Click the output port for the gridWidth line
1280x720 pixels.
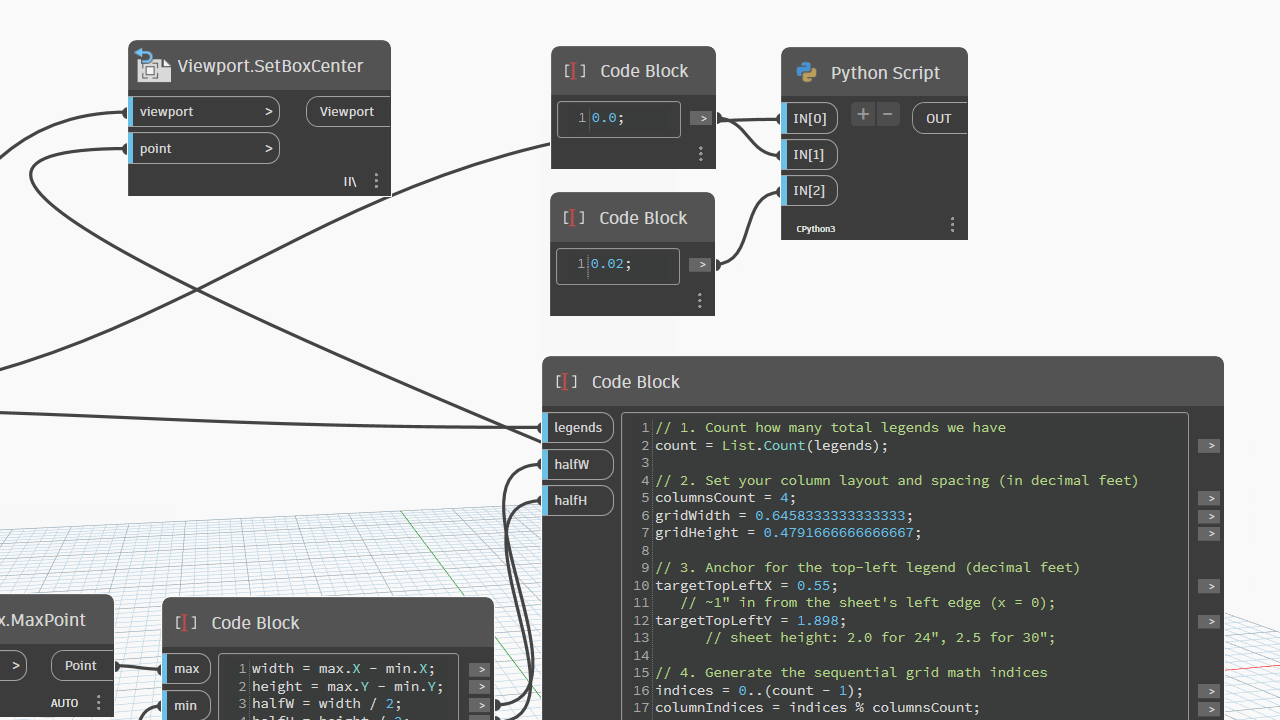point(1209,516)
